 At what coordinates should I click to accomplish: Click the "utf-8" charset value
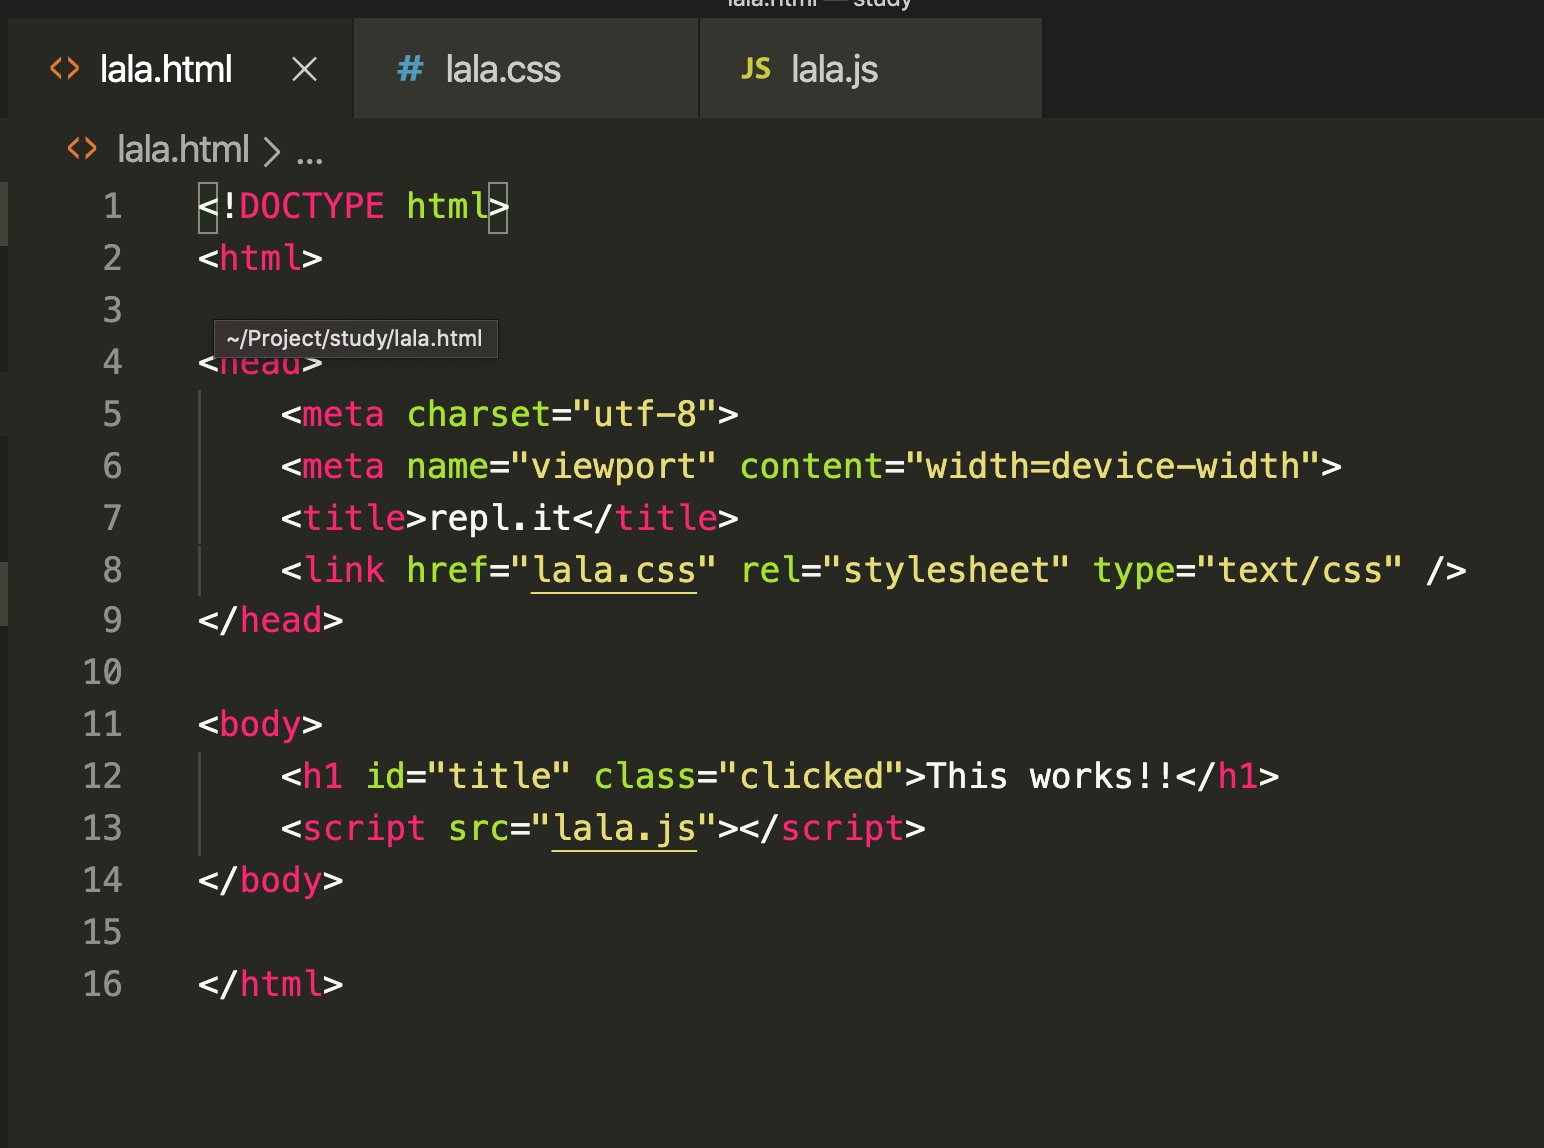pos(645,414)
